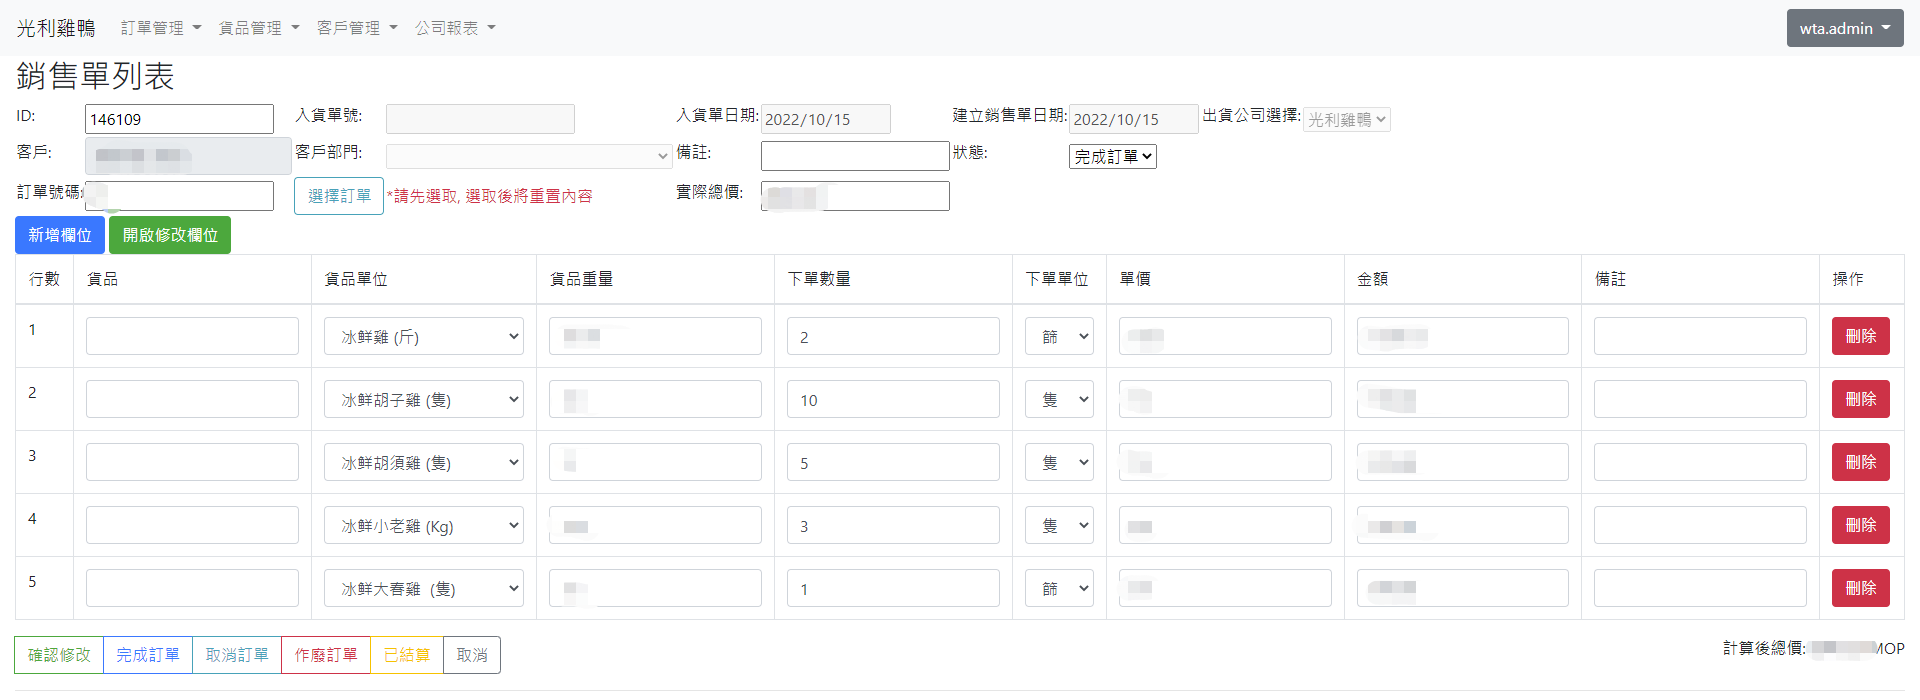Screen dimensions: 1920x700
Task: Delete row 2 with 刪除 button
Action: pos(1861,399)
